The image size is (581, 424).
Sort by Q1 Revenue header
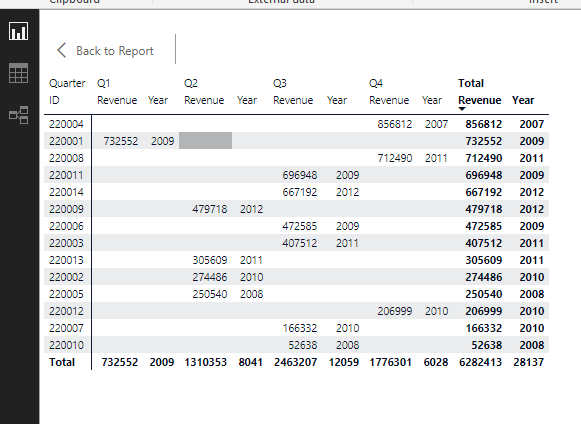pyautogui.click(x=117, y=100)
